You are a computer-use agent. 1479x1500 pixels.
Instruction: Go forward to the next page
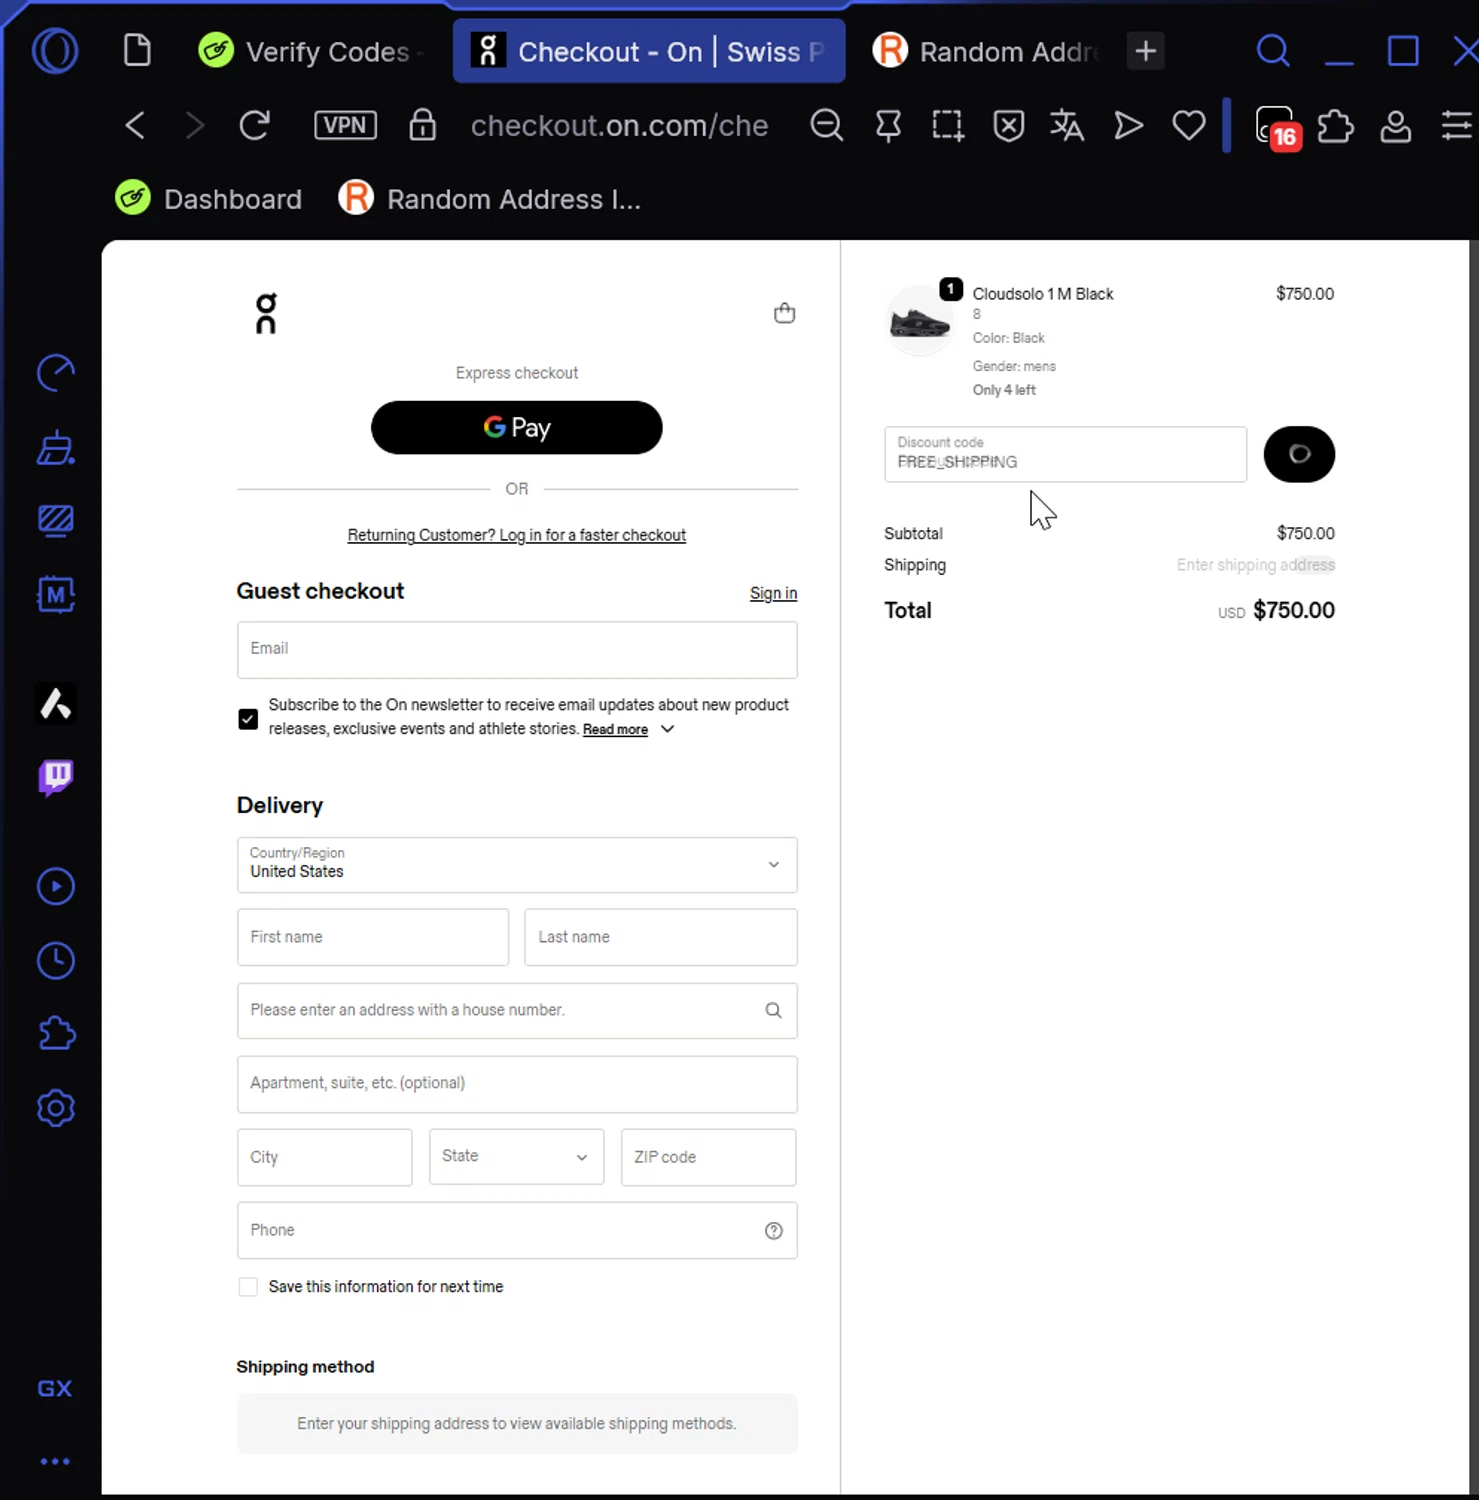coord(195,125)
